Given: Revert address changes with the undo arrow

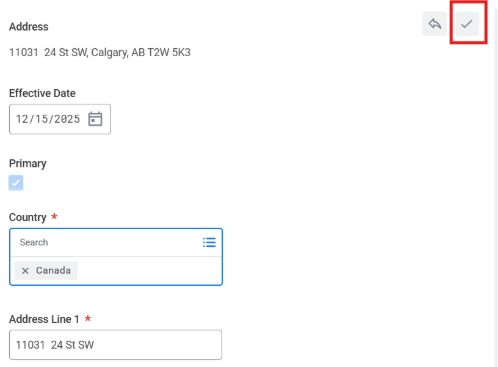Looking at the screenshot, I should 435,24.
